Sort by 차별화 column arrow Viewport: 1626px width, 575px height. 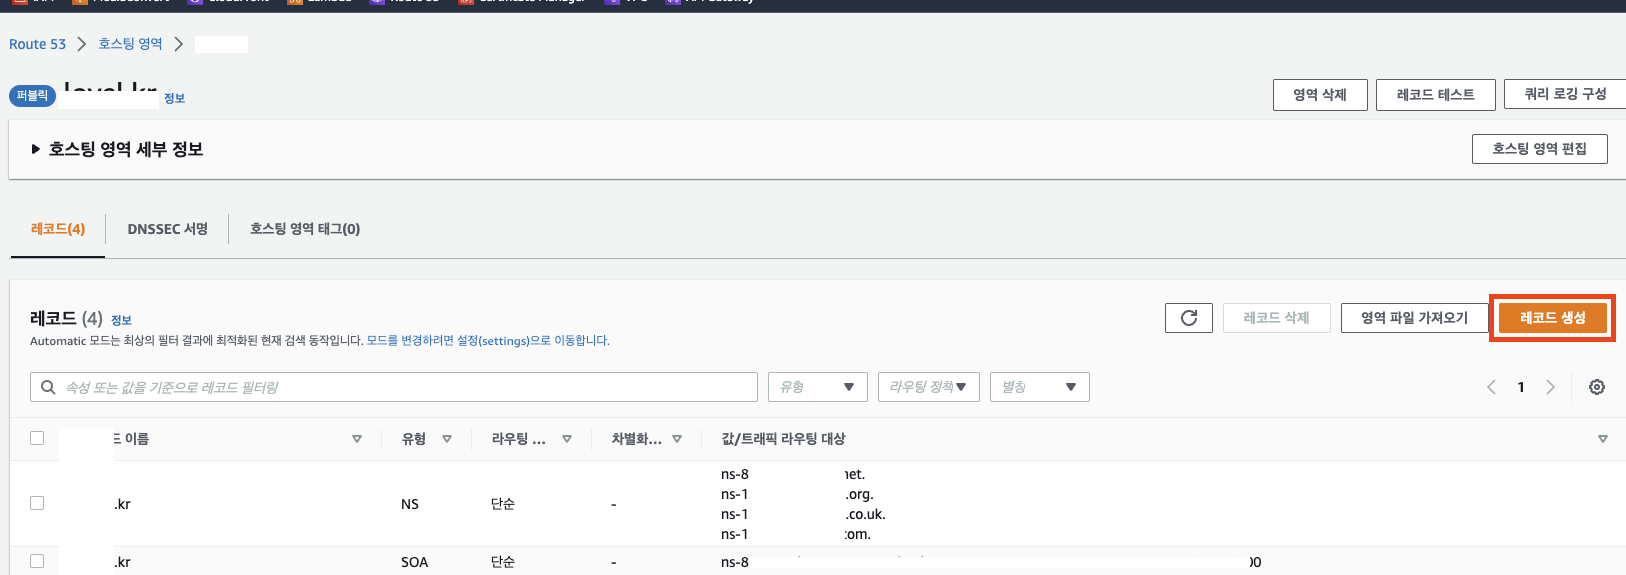677,439
